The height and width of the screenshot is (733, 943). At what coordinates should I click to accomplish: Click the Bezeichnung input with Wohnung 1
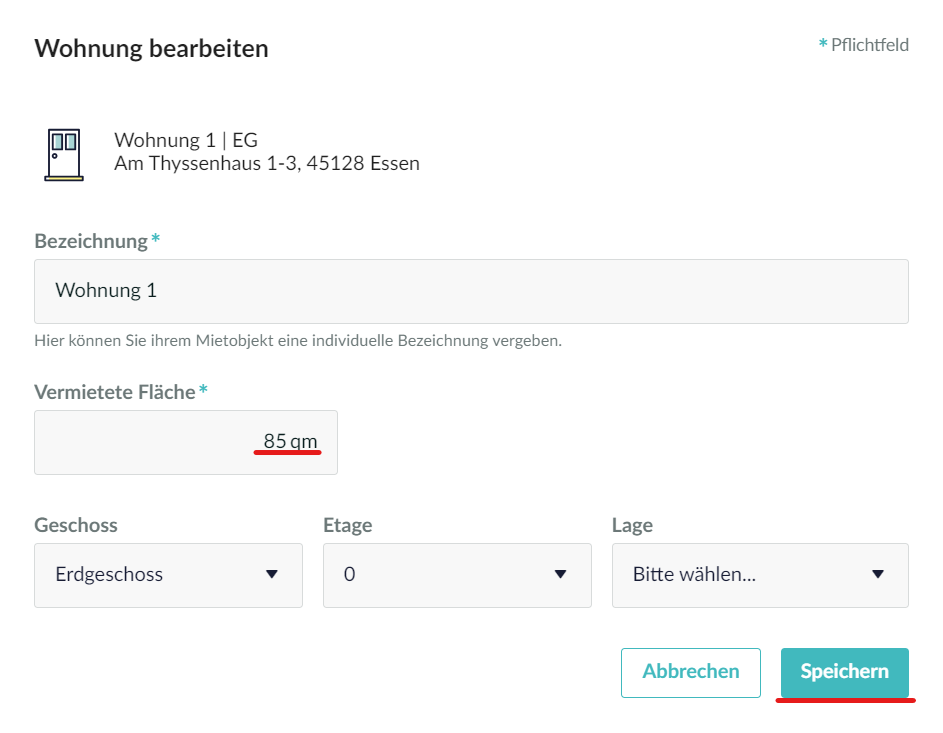tap(472, 291)
